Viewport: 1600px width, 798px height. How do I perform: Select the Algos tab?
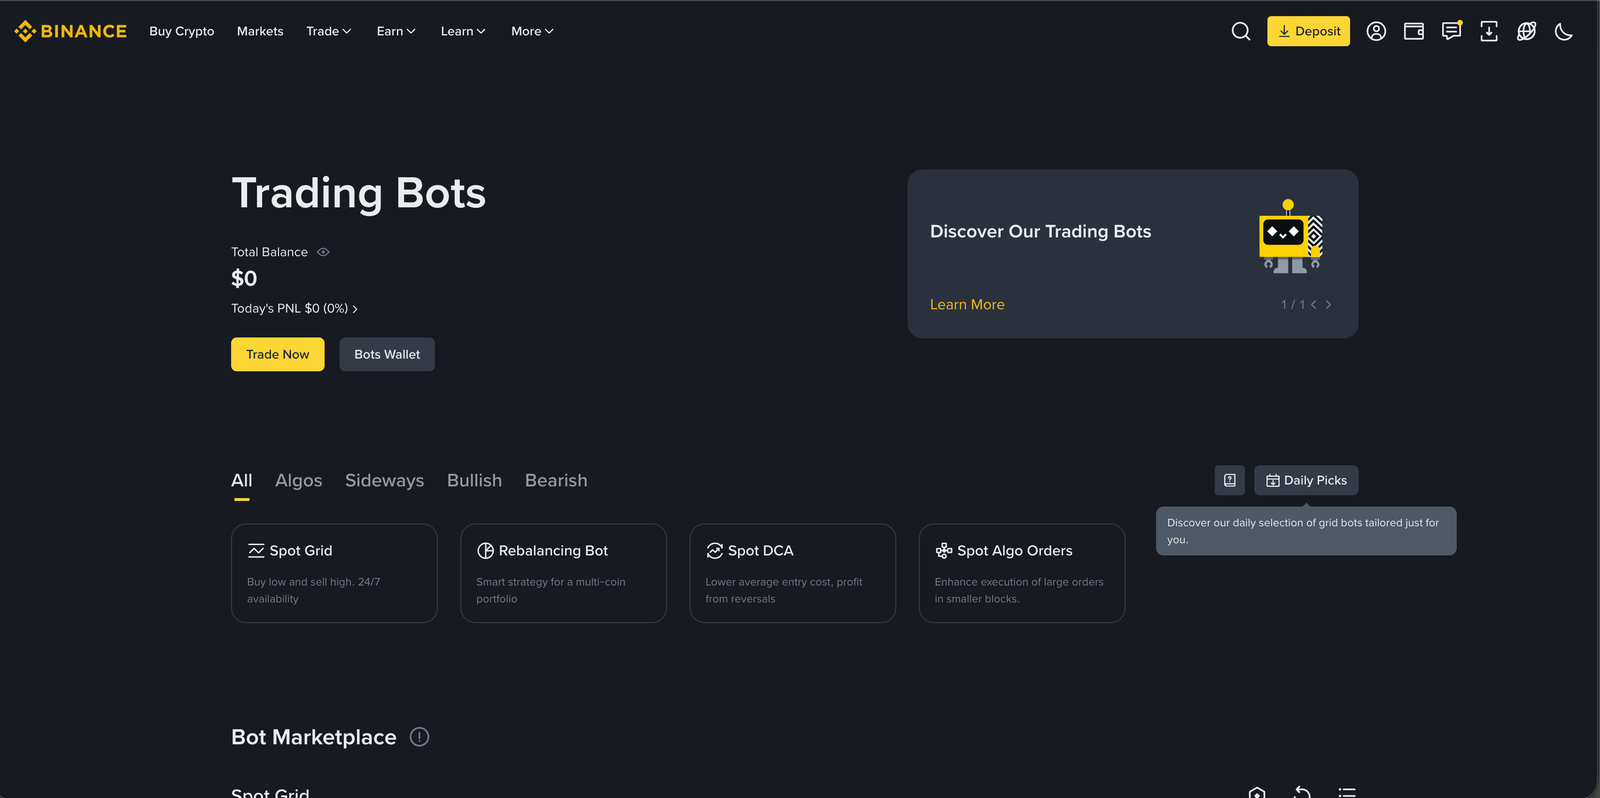[x=299, y=481]
